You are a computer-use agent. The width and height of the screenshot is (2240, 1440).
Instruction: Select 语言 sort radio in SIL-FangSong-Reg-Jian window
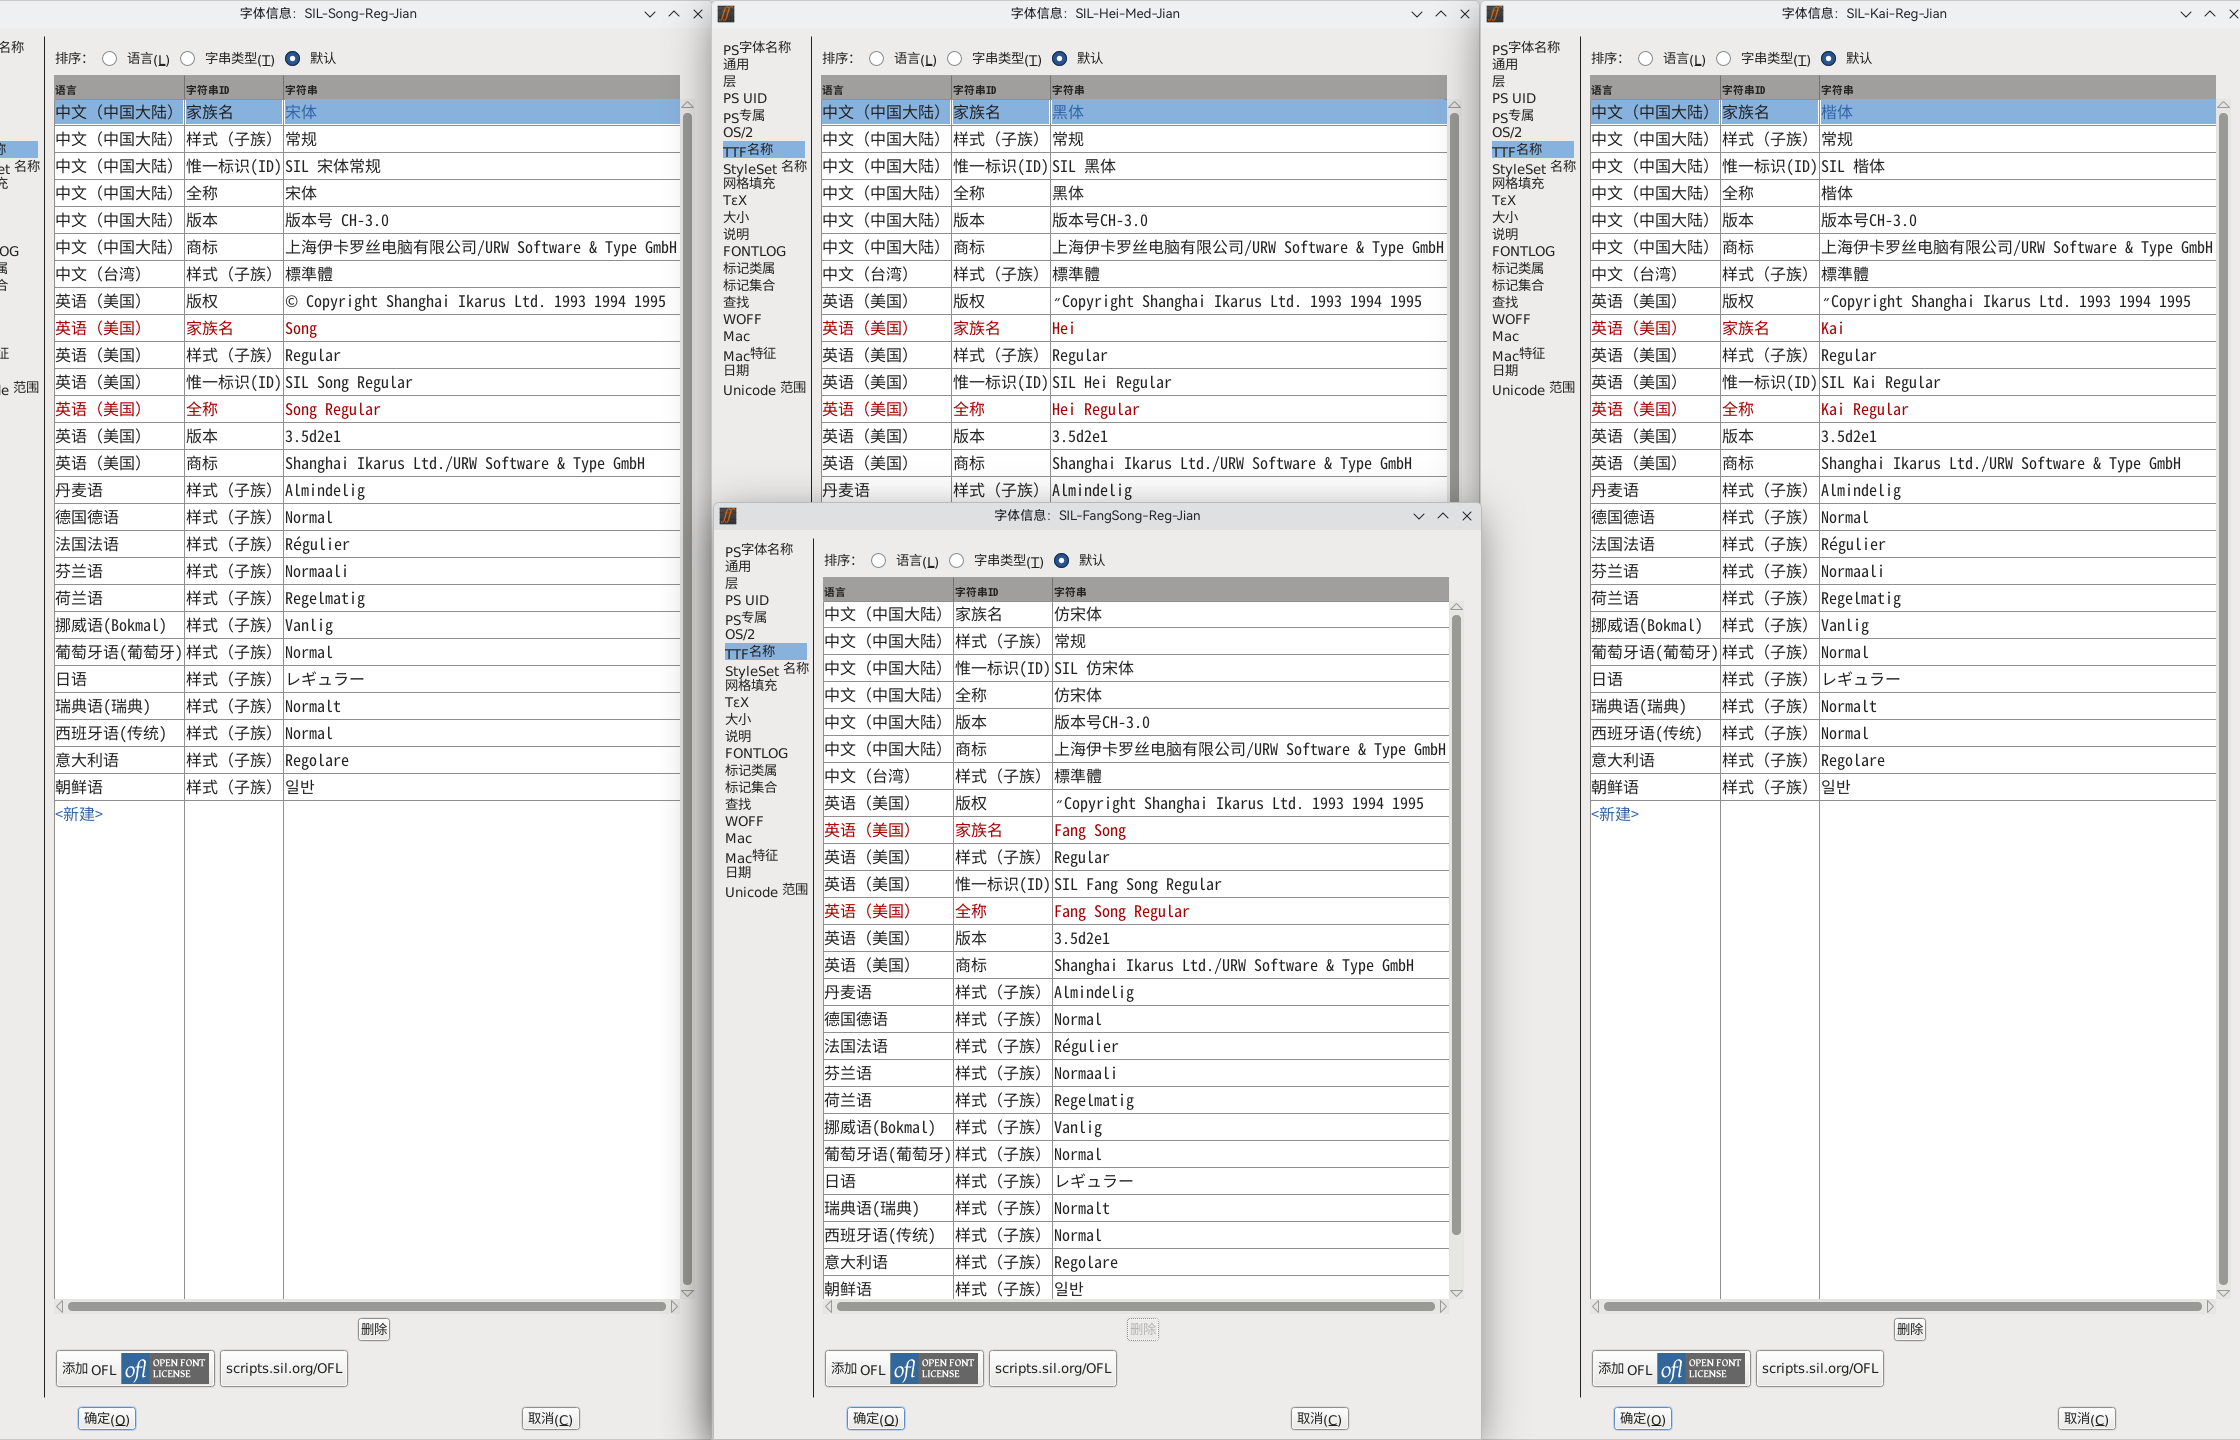click(x=878, y=560)
